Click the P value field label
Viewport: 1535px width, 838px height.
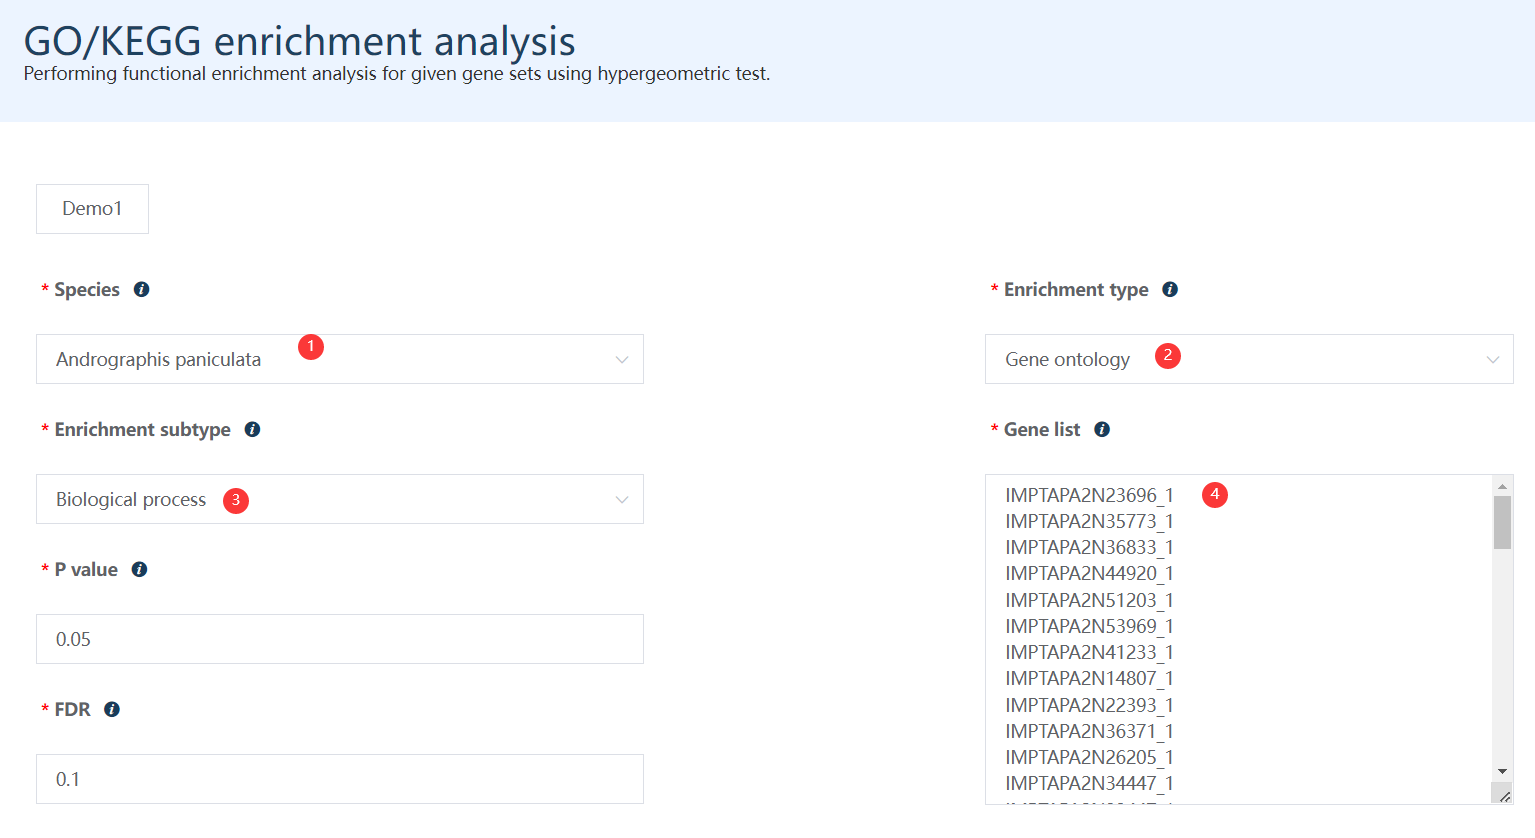pos(86,569)
